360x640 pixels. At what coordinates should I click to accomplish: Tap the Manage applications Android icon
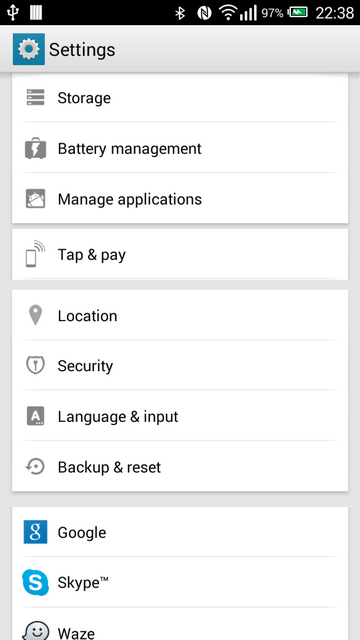pos(36,199)
